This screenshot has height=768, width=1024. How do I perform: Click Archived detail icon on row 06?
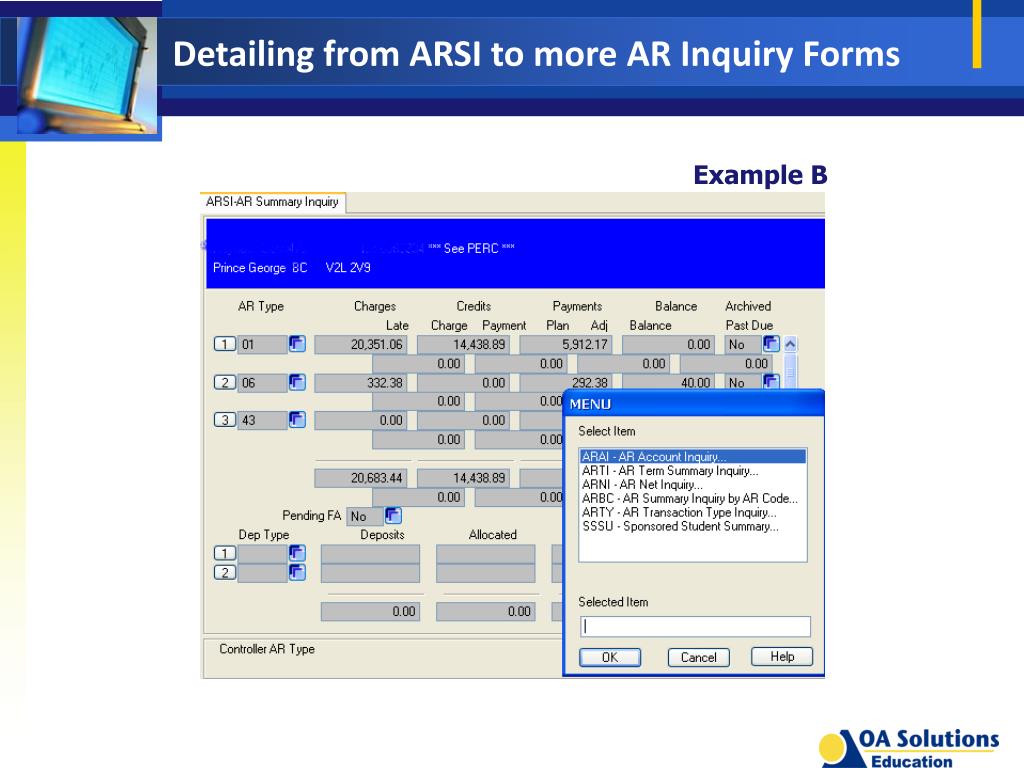[771, 381]
